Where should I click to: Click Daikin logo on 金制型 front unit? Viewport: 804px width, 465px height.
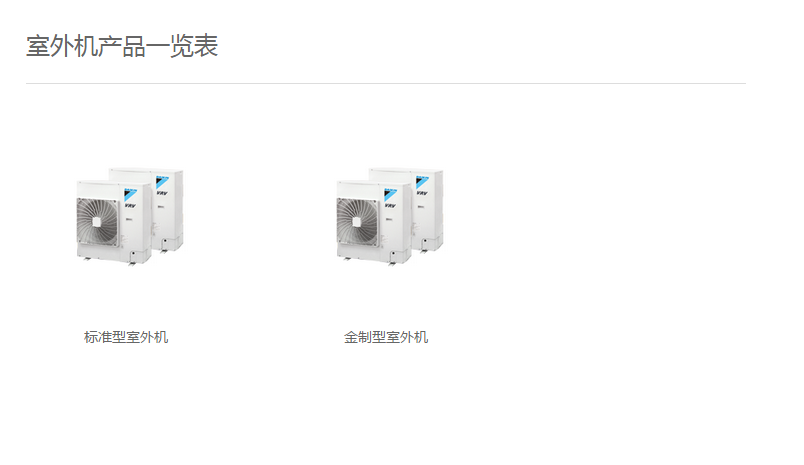click(x=390, y=195)
